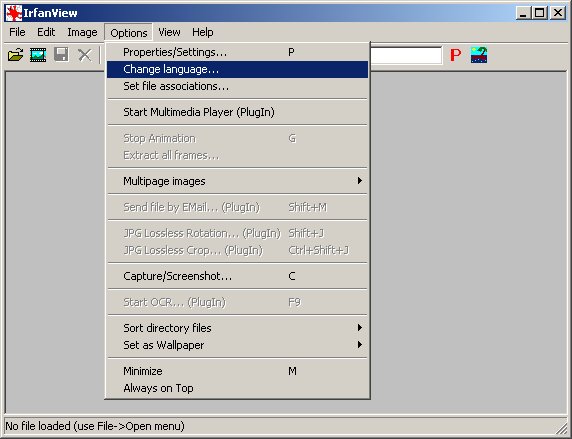The image size is (572, 439).
Task: Click the Save floppy disk icon
Action: pos(61,55)
